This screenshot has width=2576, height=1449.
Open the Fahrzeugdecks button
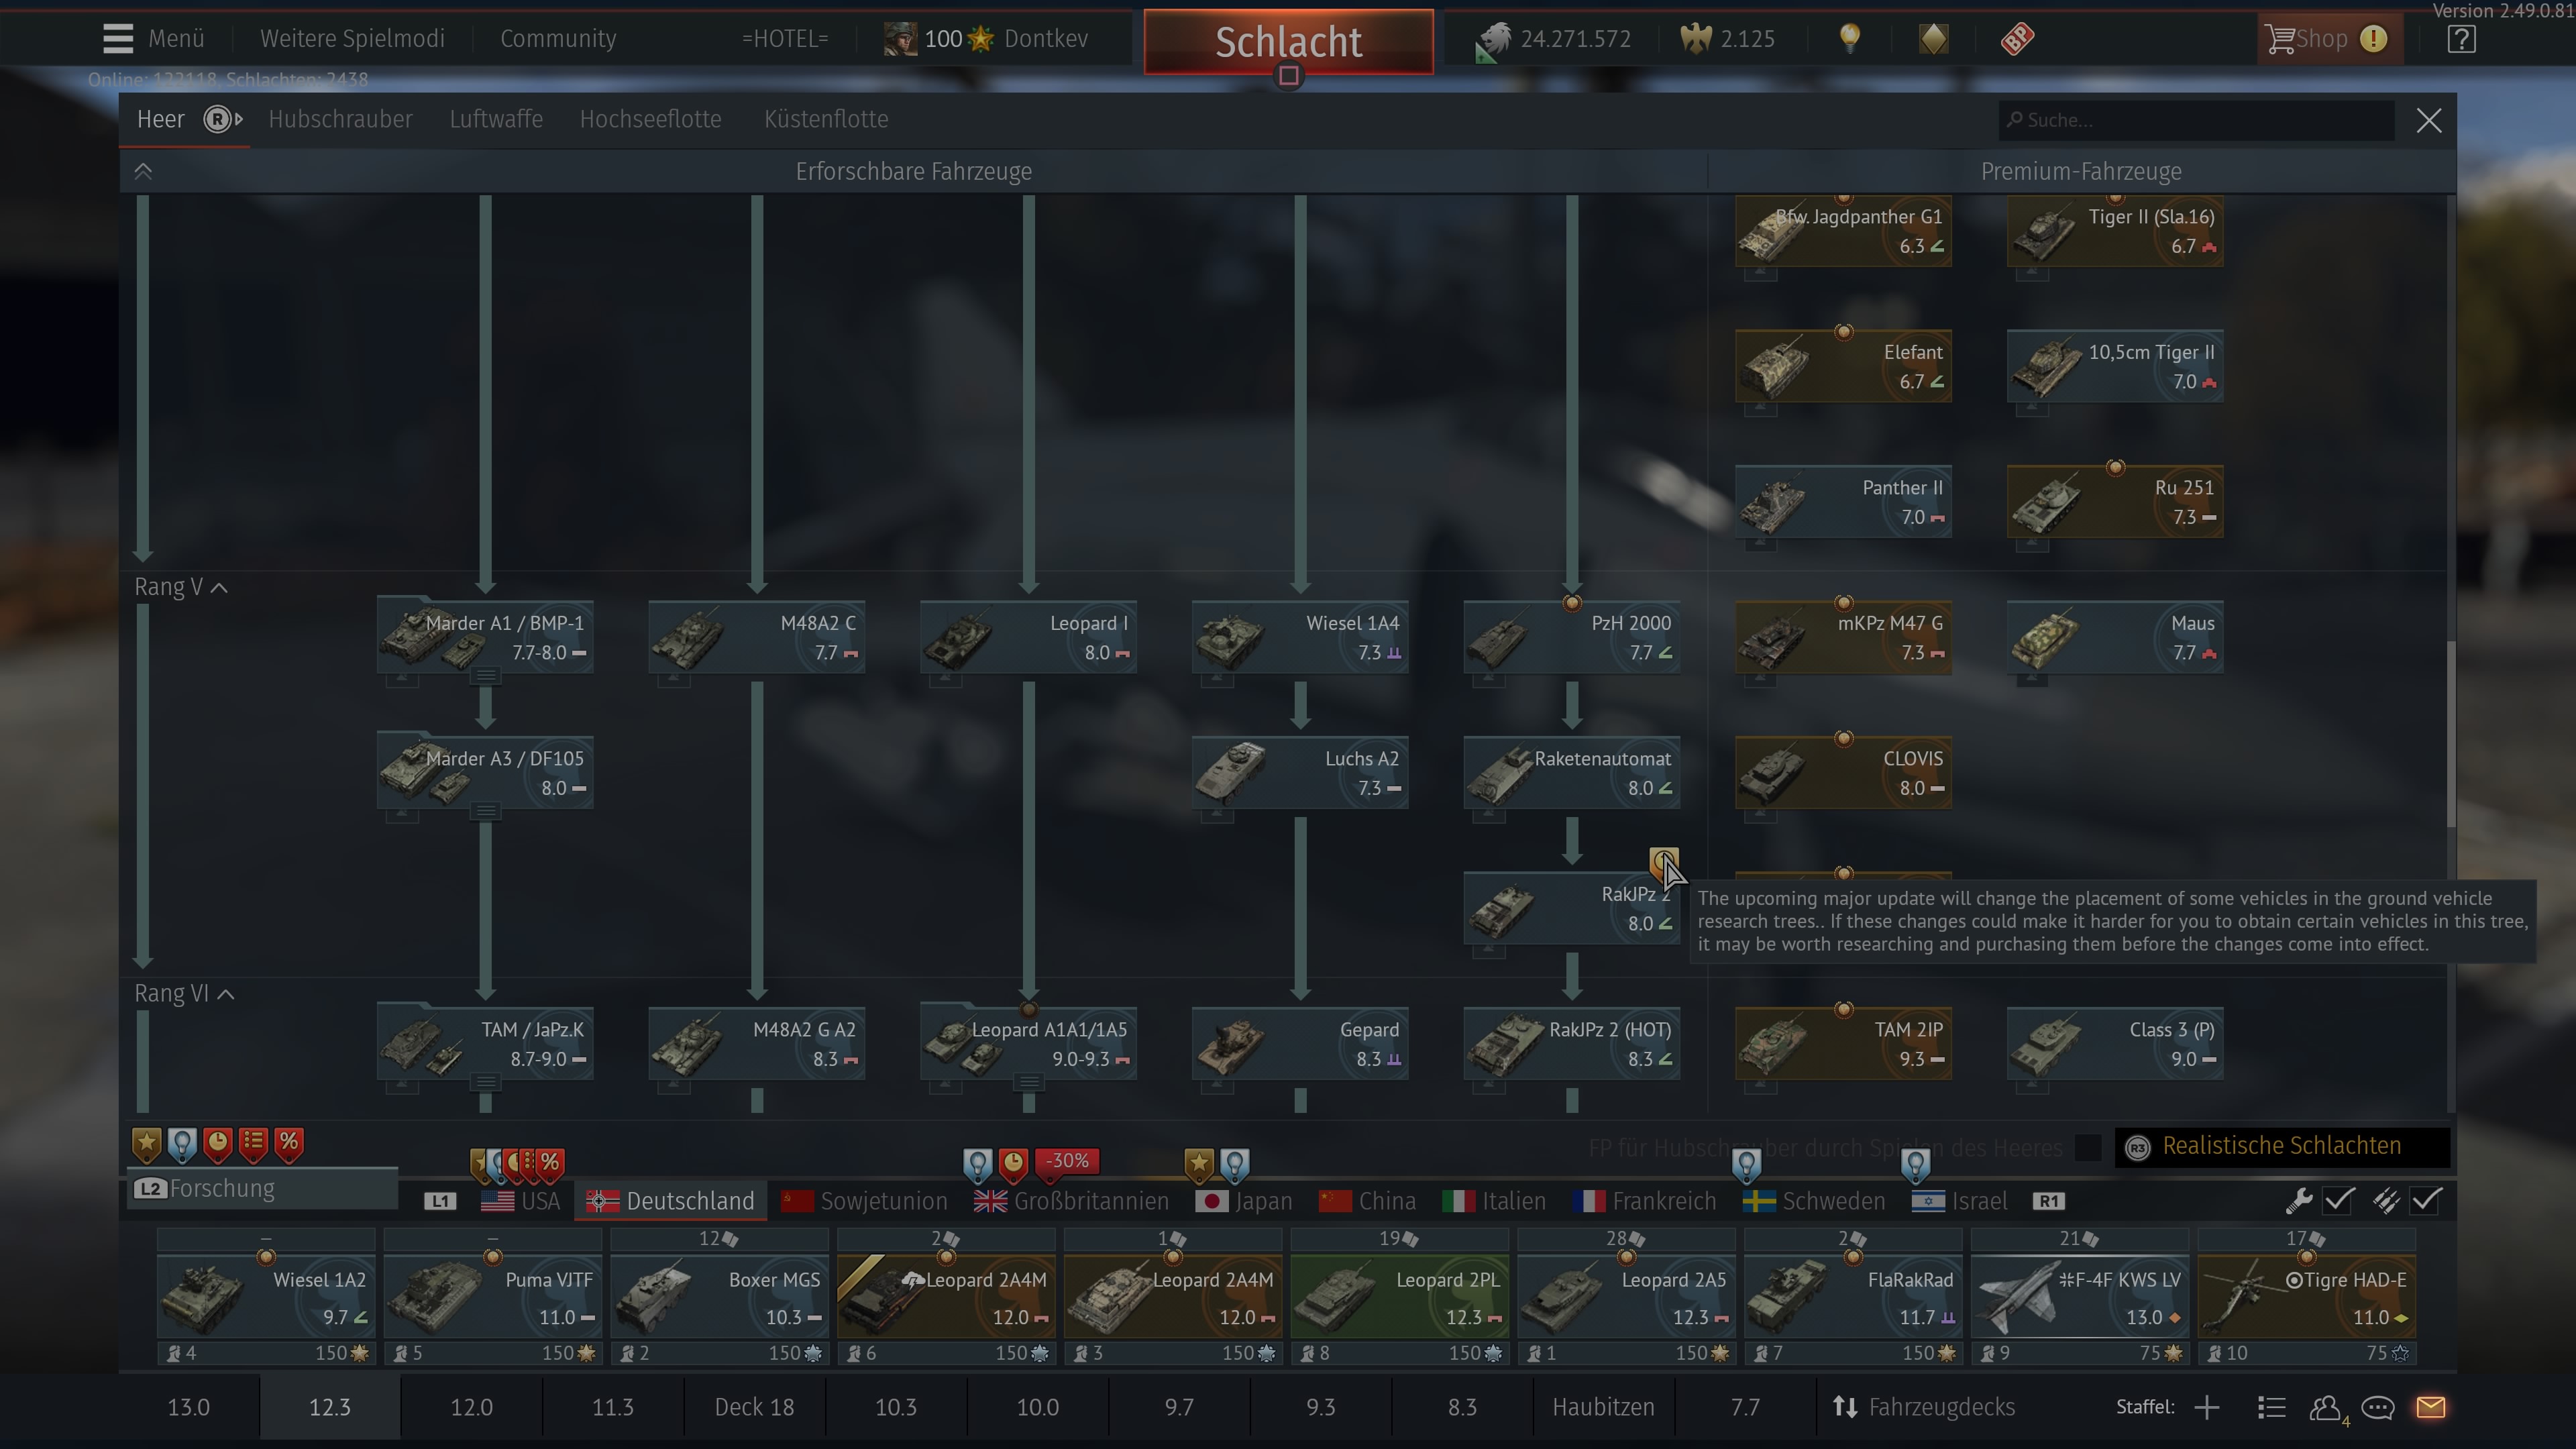(1923, 1407)
